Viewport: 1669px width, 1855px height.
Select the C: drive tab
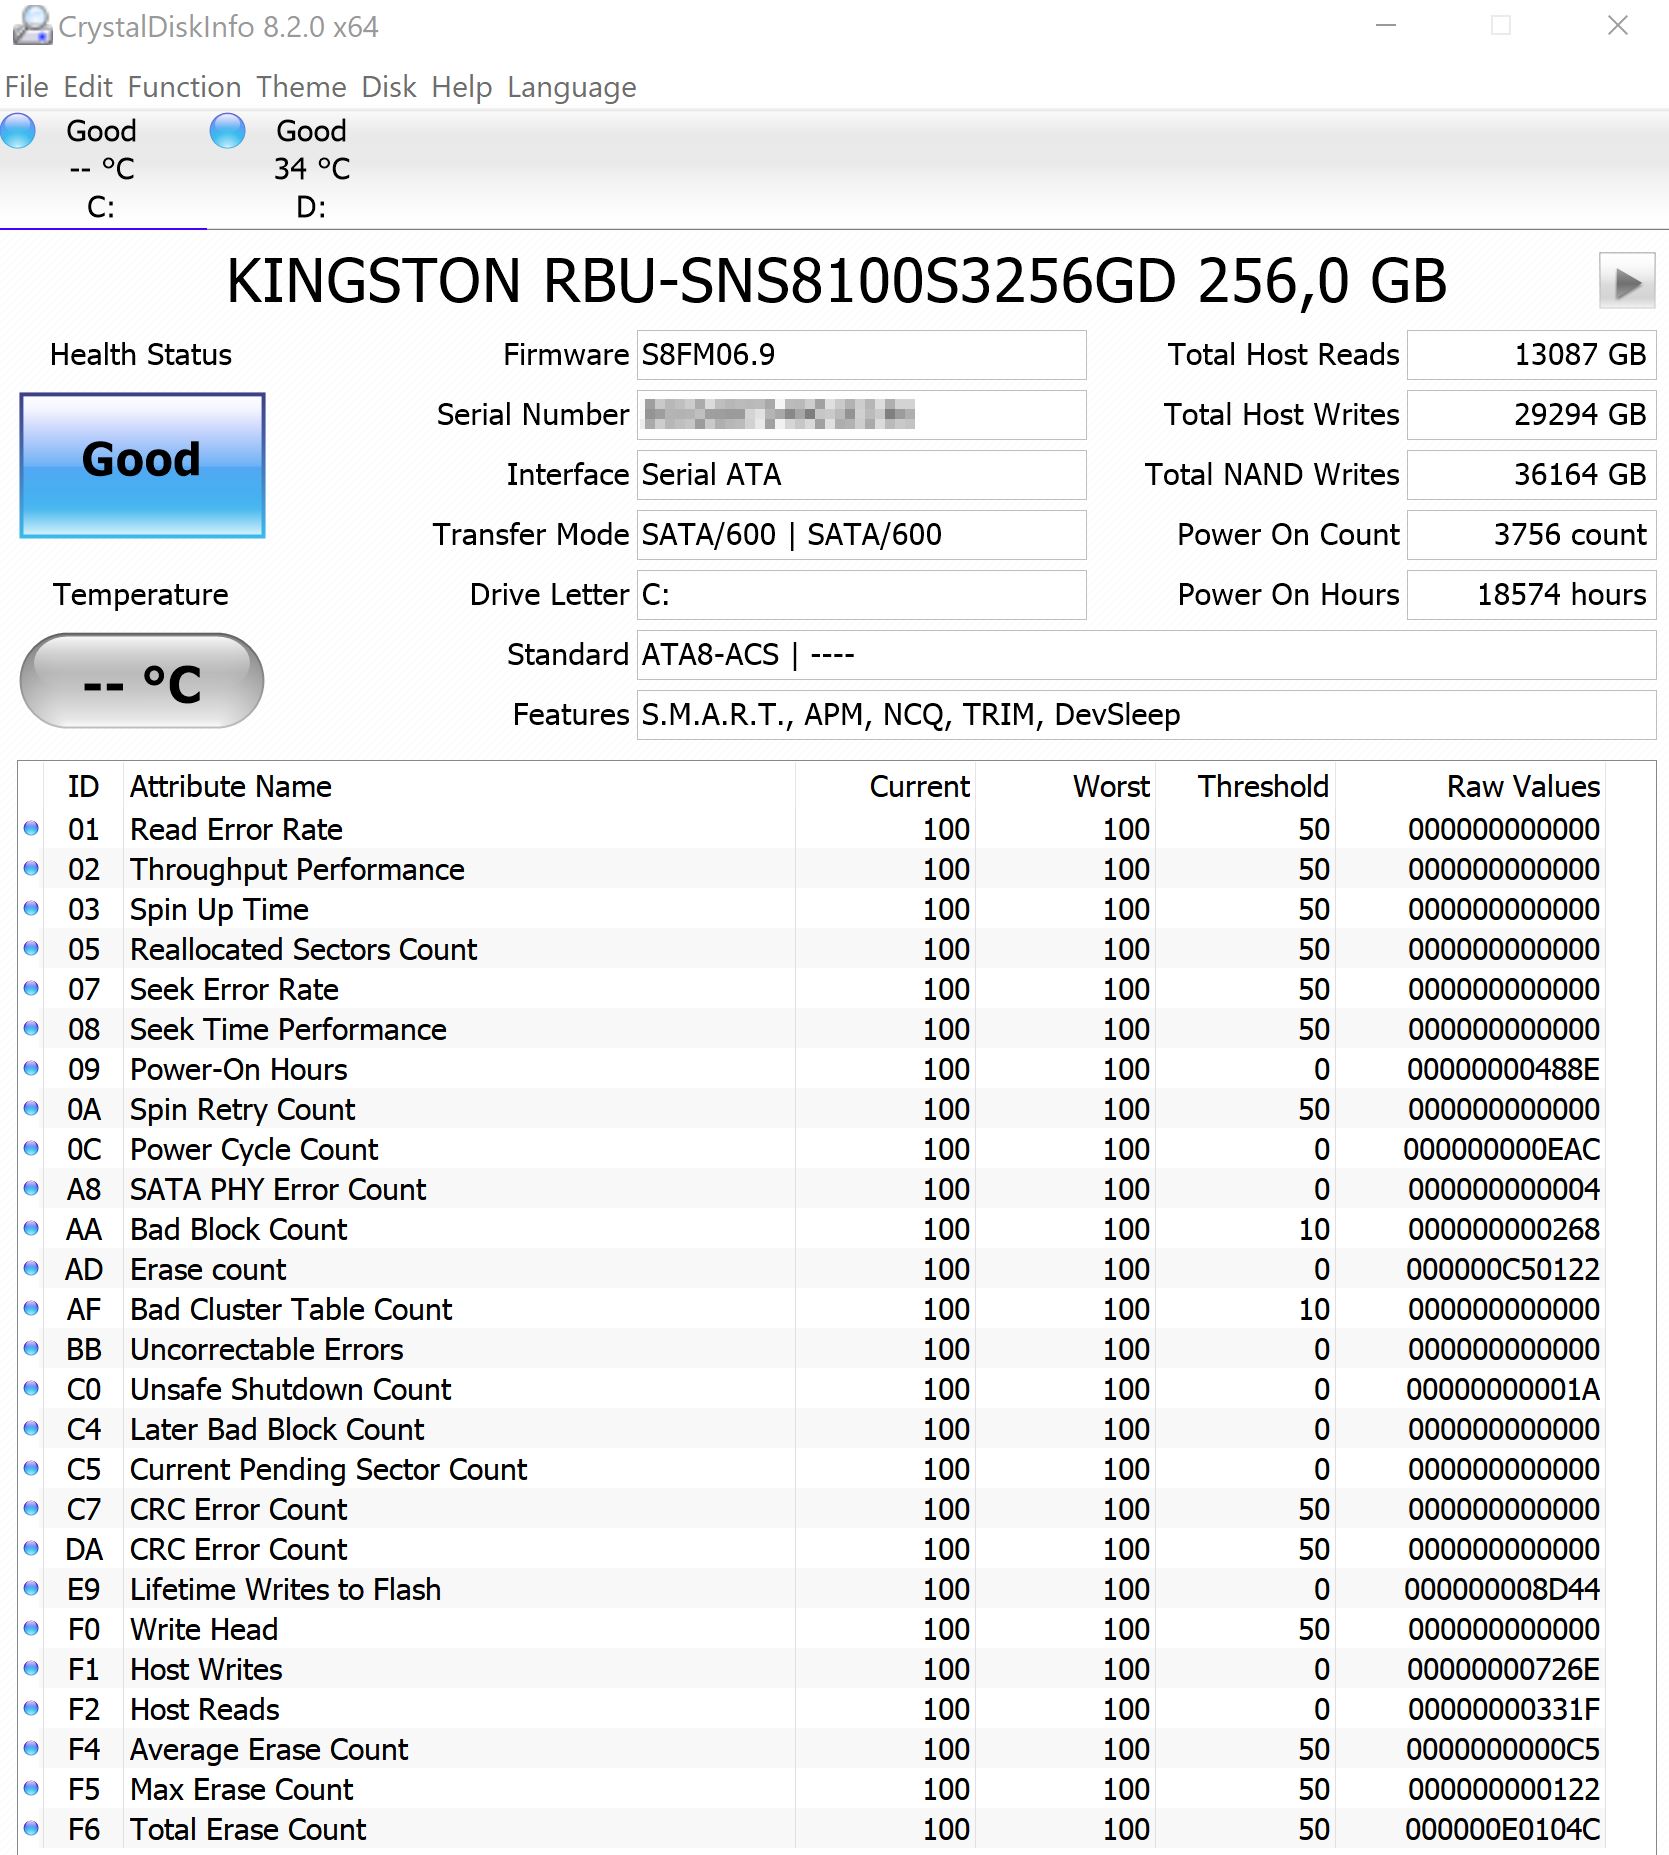(x=102, y=169)
